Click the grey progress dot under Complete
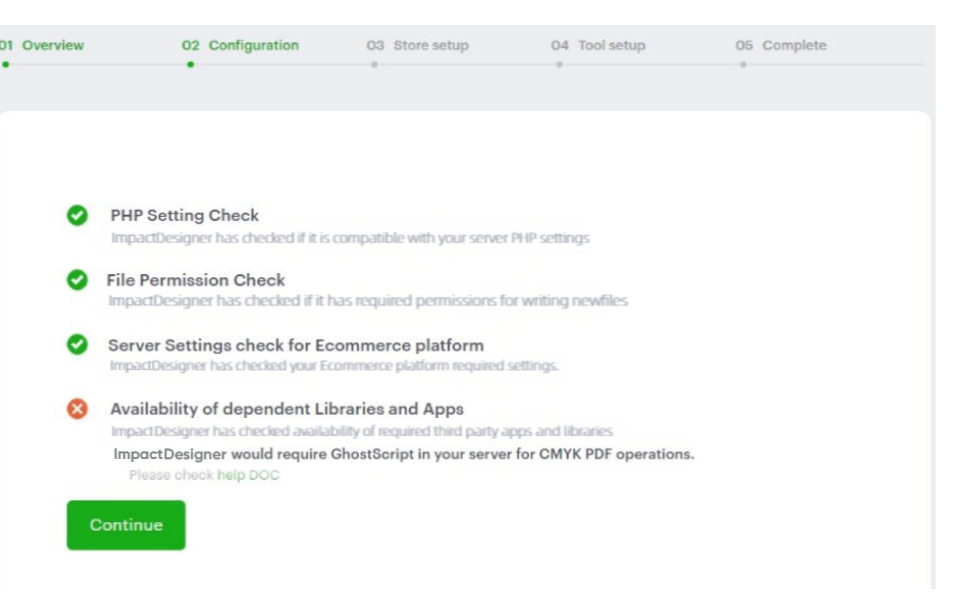The image size is (956, 614). [743, 65]
